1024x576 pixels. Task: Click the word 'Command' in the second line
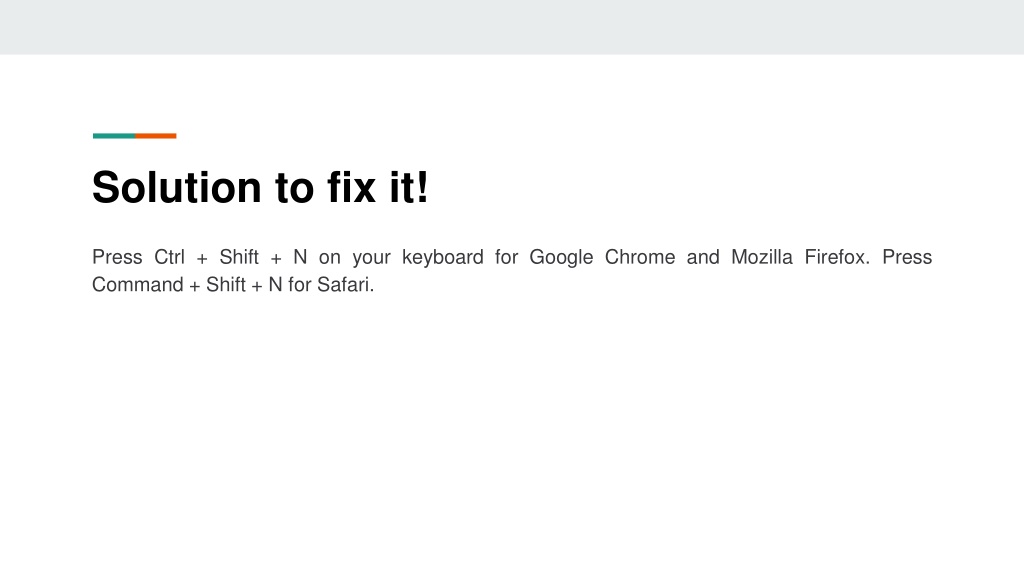138,285
